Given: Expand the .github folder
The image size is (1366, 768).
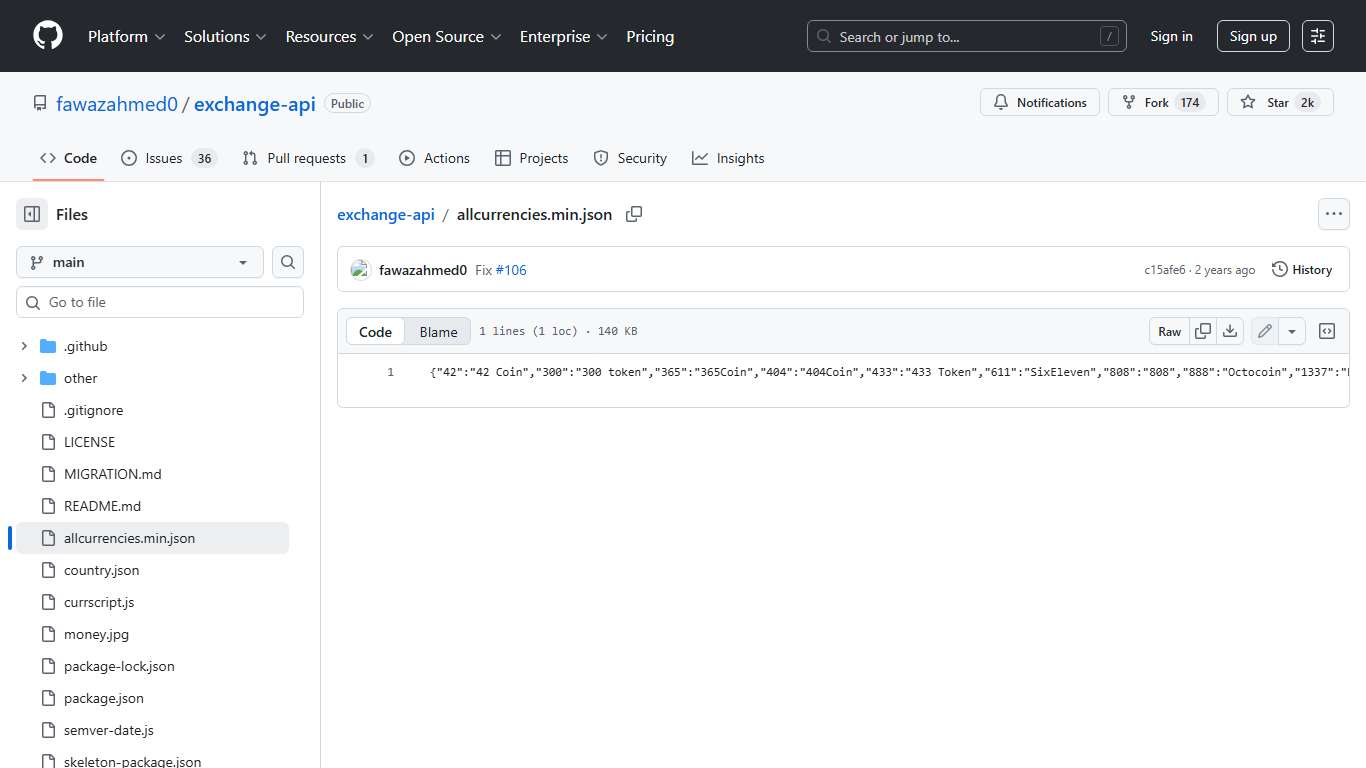Looking at the screenshot, I should tap(24, 346).
